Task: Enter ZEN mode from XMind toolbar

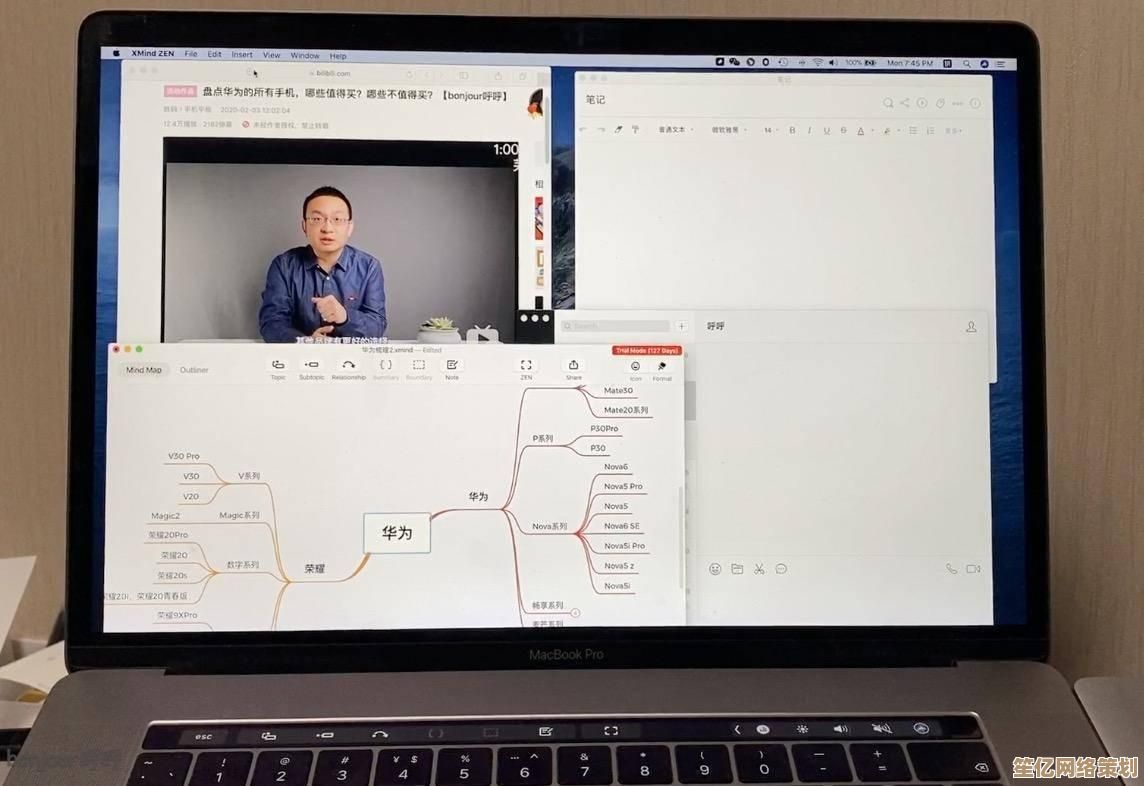Action: click(526, 369)
